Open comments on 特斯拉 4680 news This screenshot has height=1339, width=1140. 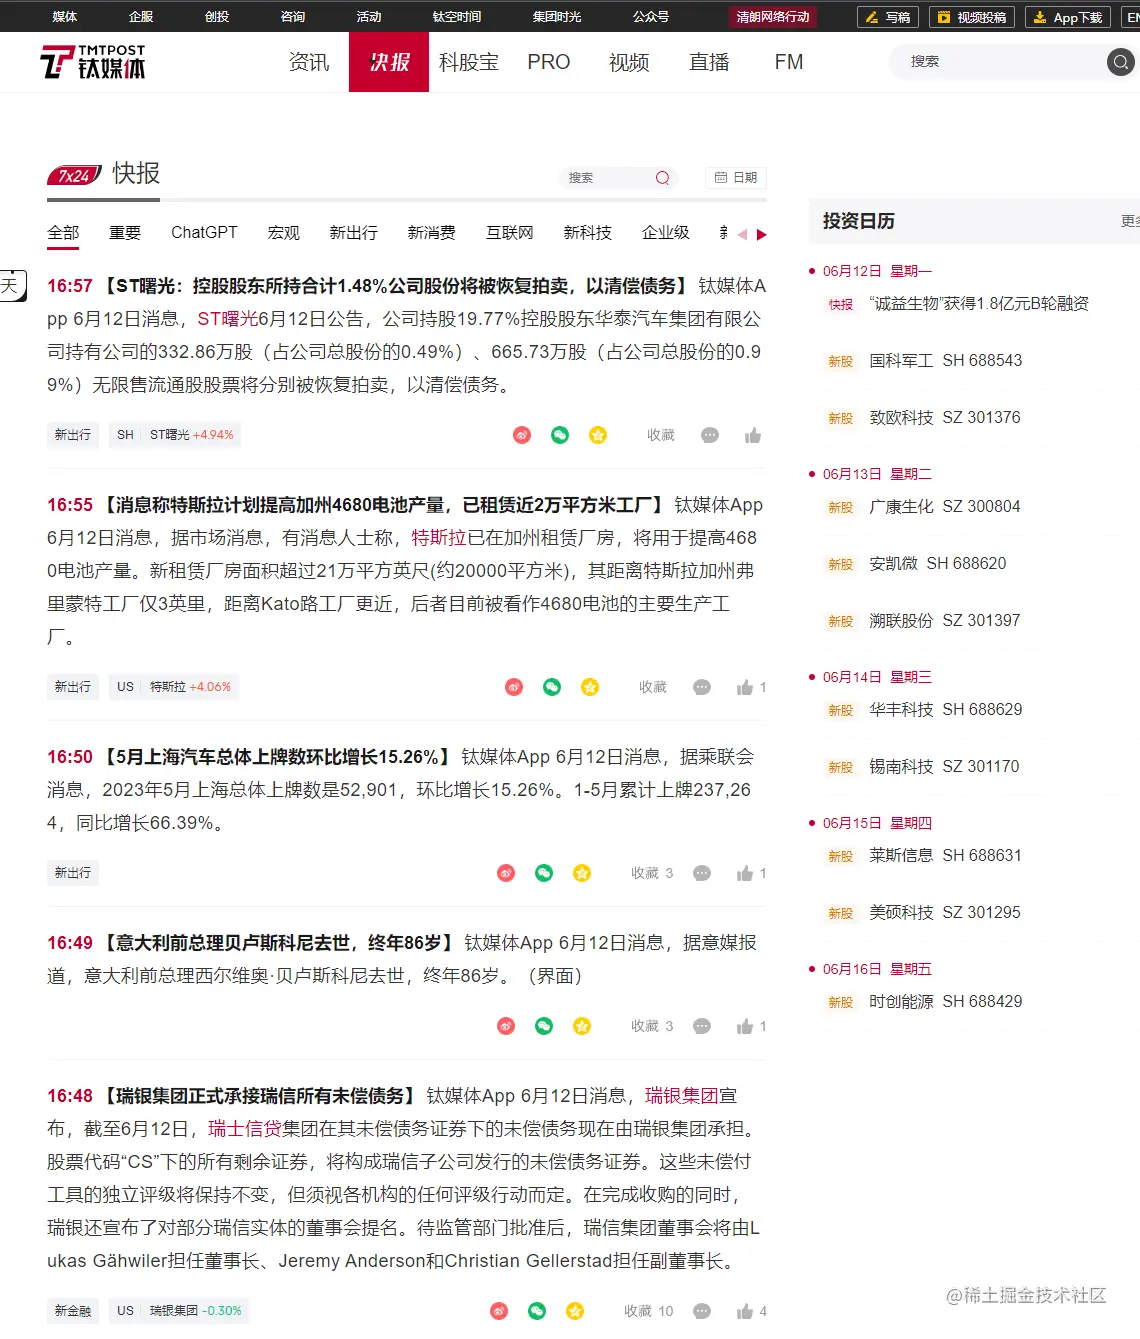(x=702, y=687)
